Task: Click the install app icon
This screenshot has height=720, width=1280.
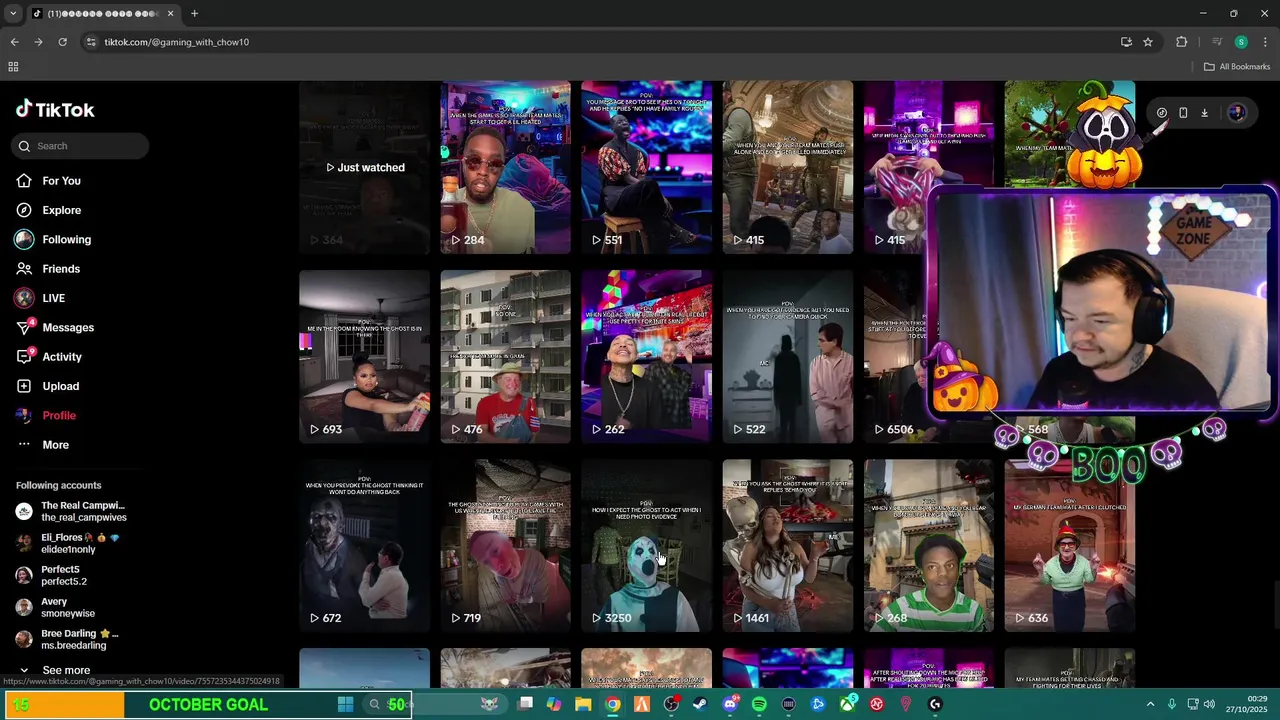Action: click(x=1126, y=42)
